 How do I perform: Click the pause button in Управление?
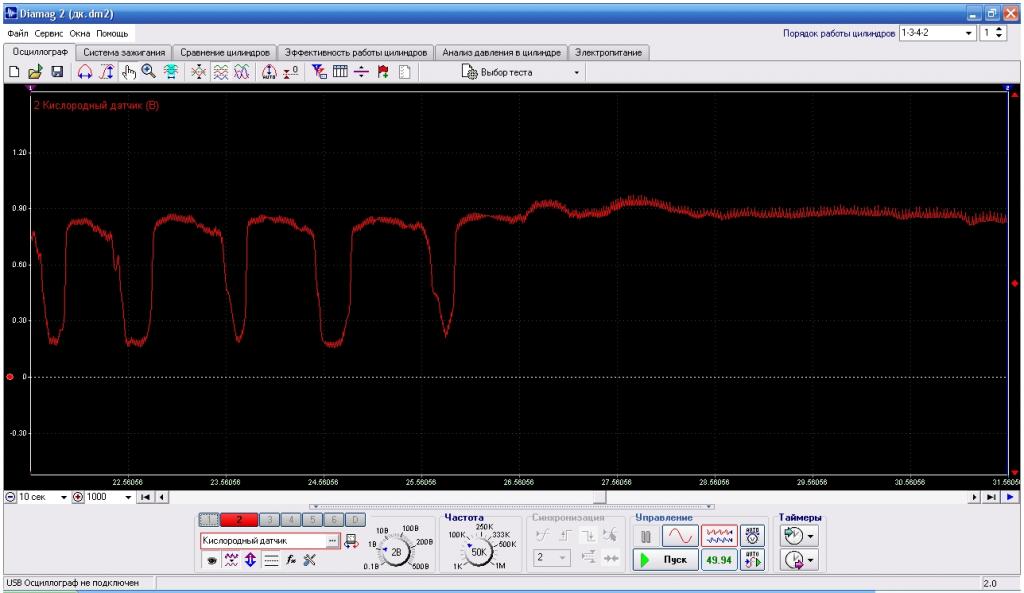tap(646, 537)
